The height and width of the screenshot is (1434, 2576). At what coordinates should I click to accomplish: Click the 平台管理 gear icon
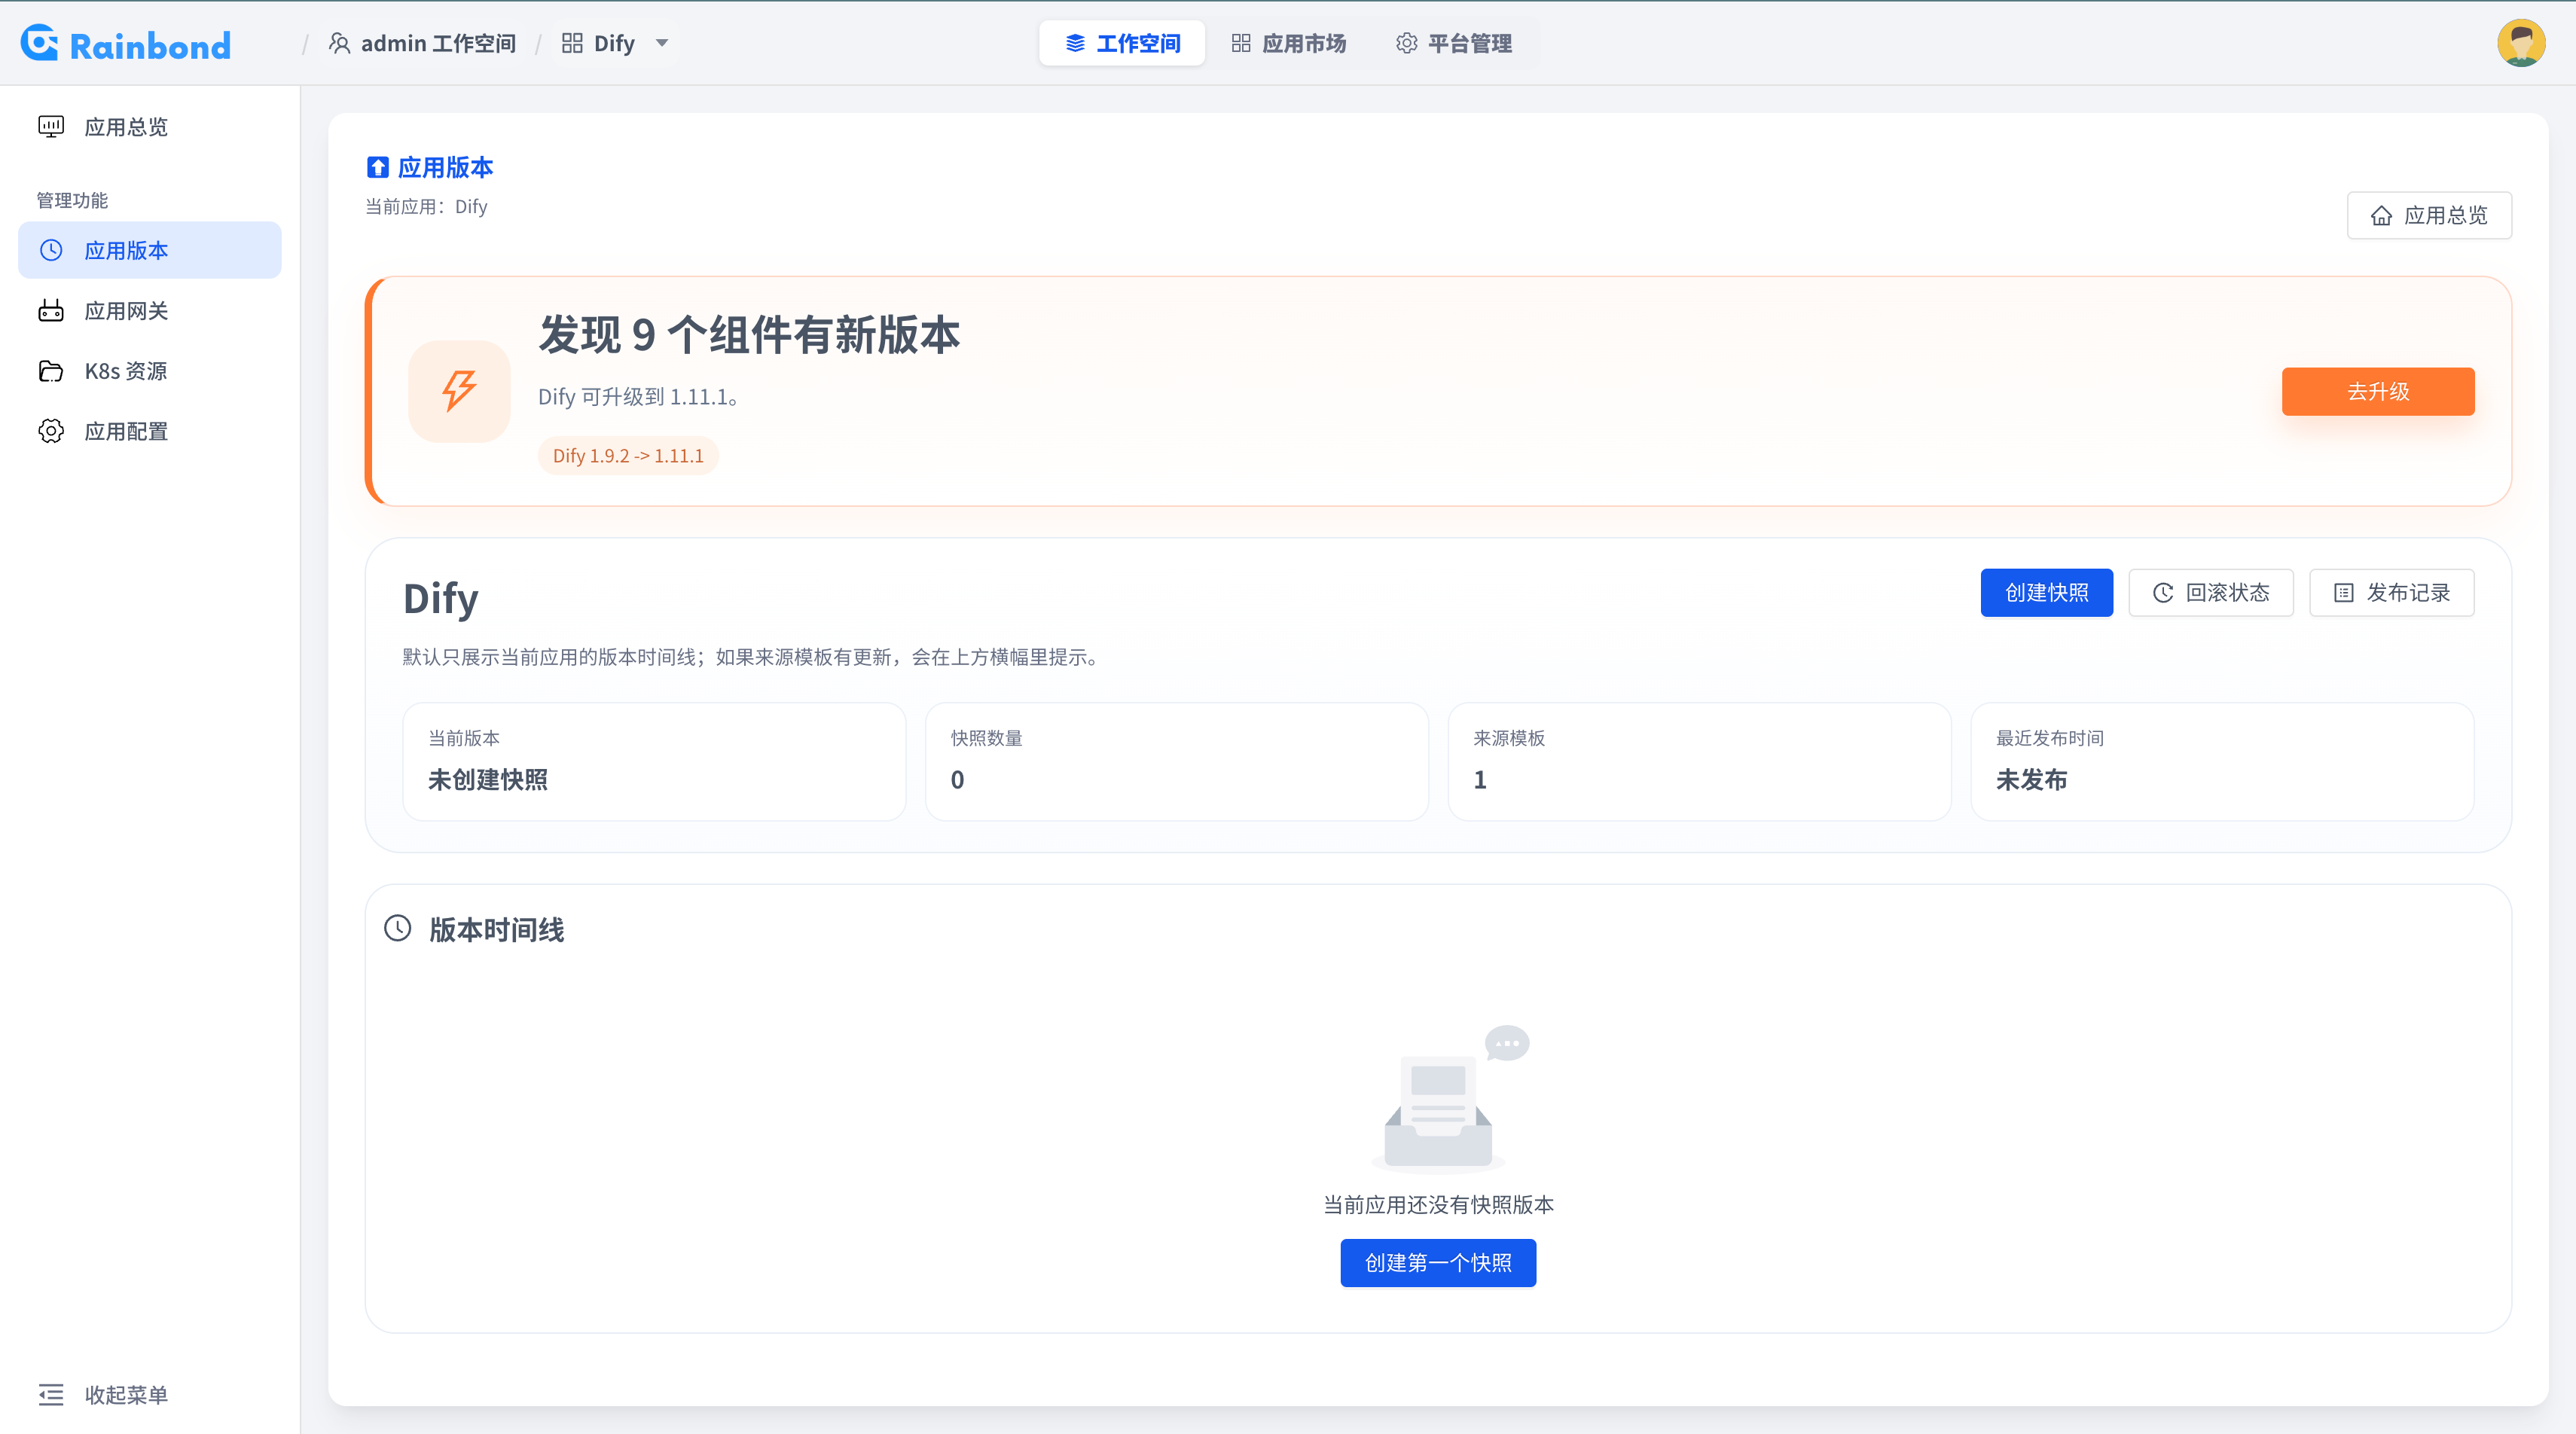point(1407,43)
